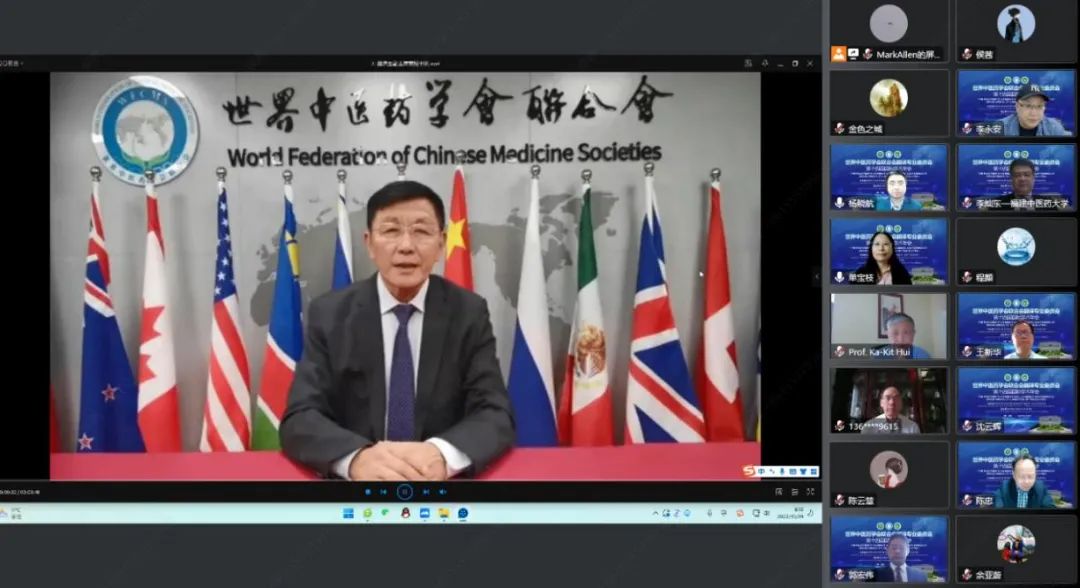Select participant 金色之城's tile

pos(889,103)
